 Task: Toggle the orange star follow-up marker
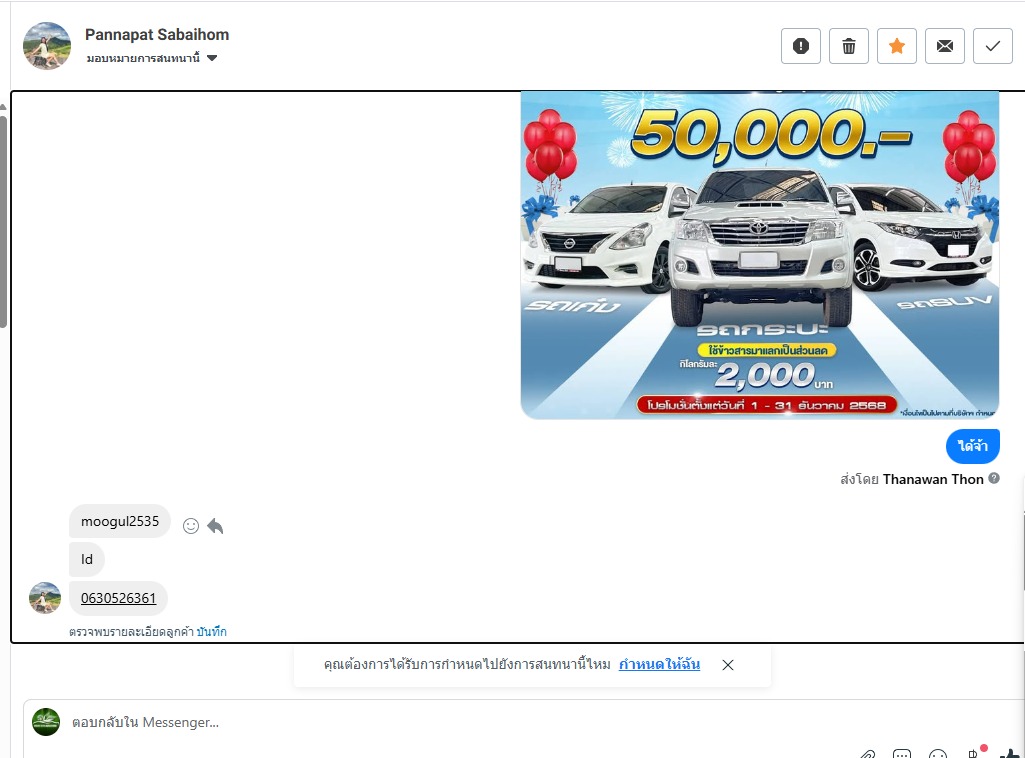(897, 46)
